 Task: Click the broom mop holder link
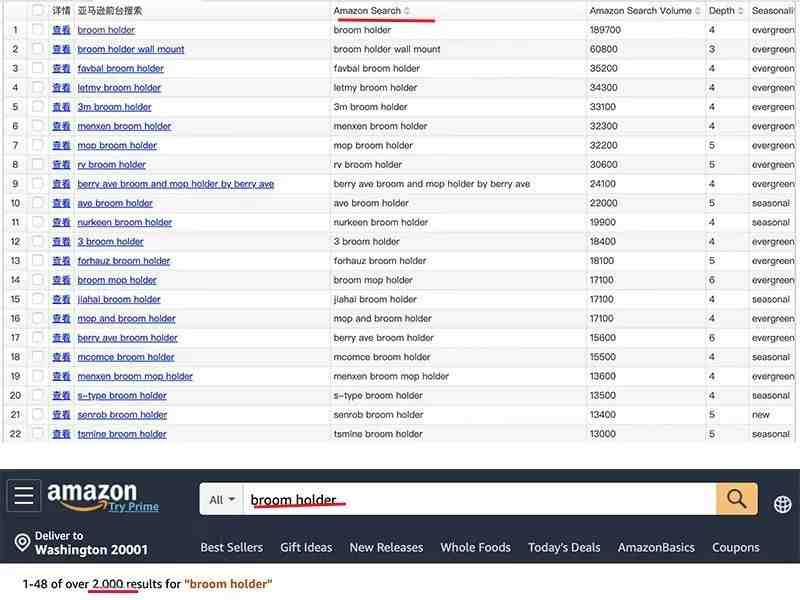[117, 280]
